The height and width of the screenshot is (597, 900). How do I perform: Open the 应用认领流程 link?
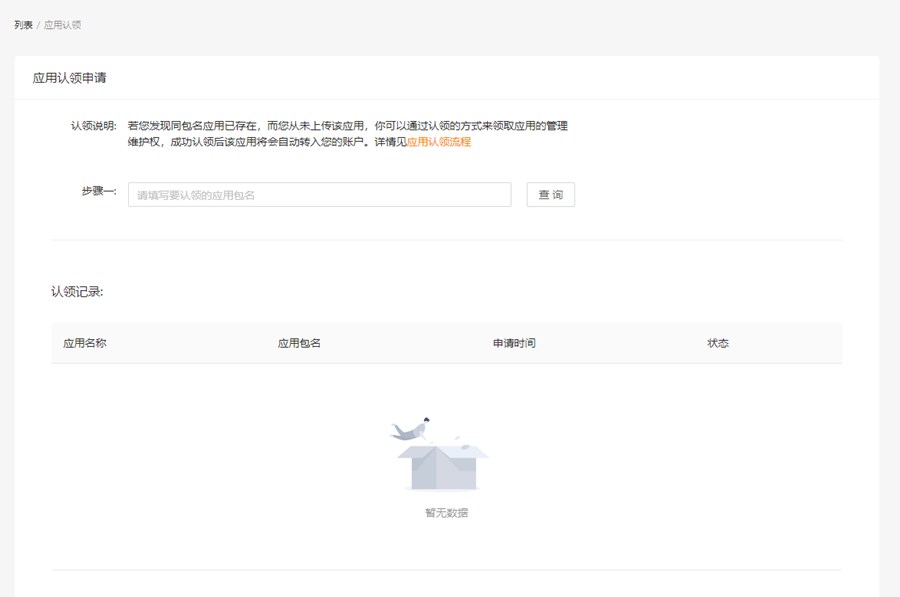[x=439, y=142]
